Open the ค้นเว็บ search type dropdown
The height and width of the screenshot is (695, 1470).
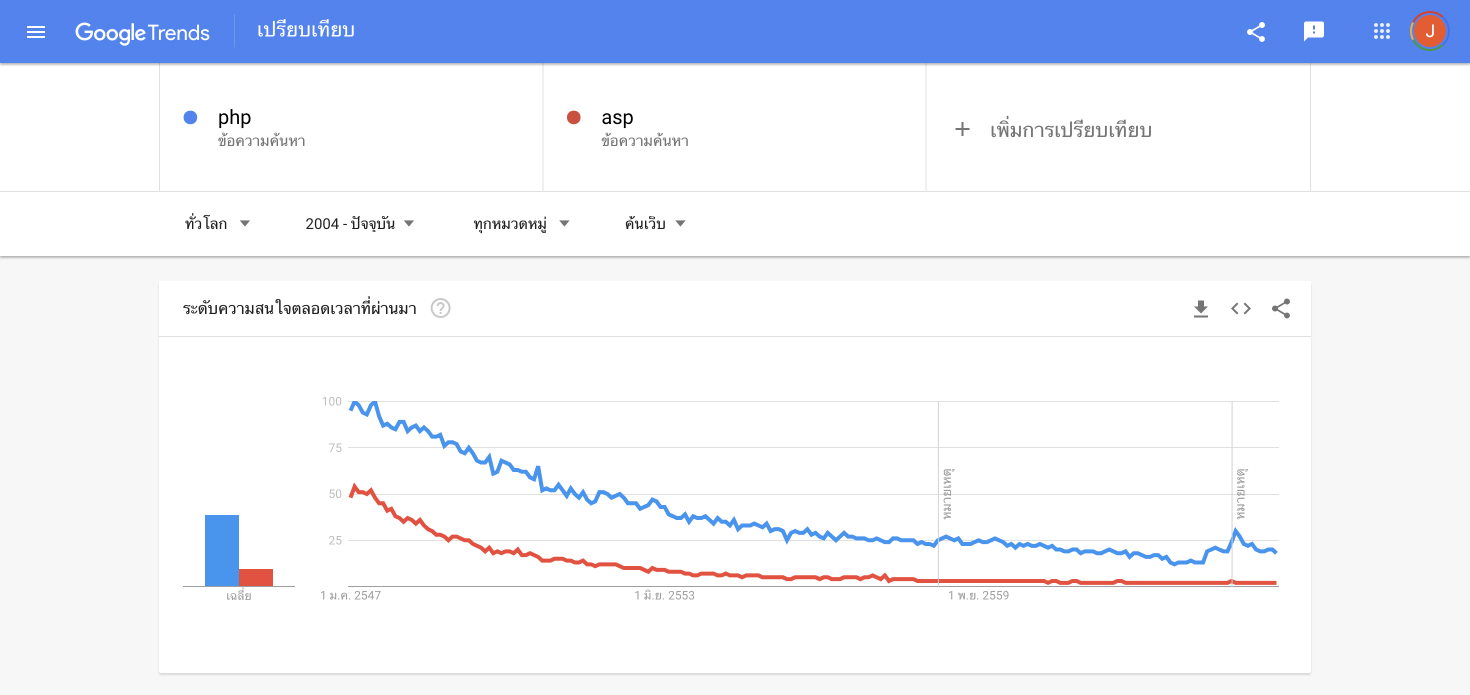655,224
